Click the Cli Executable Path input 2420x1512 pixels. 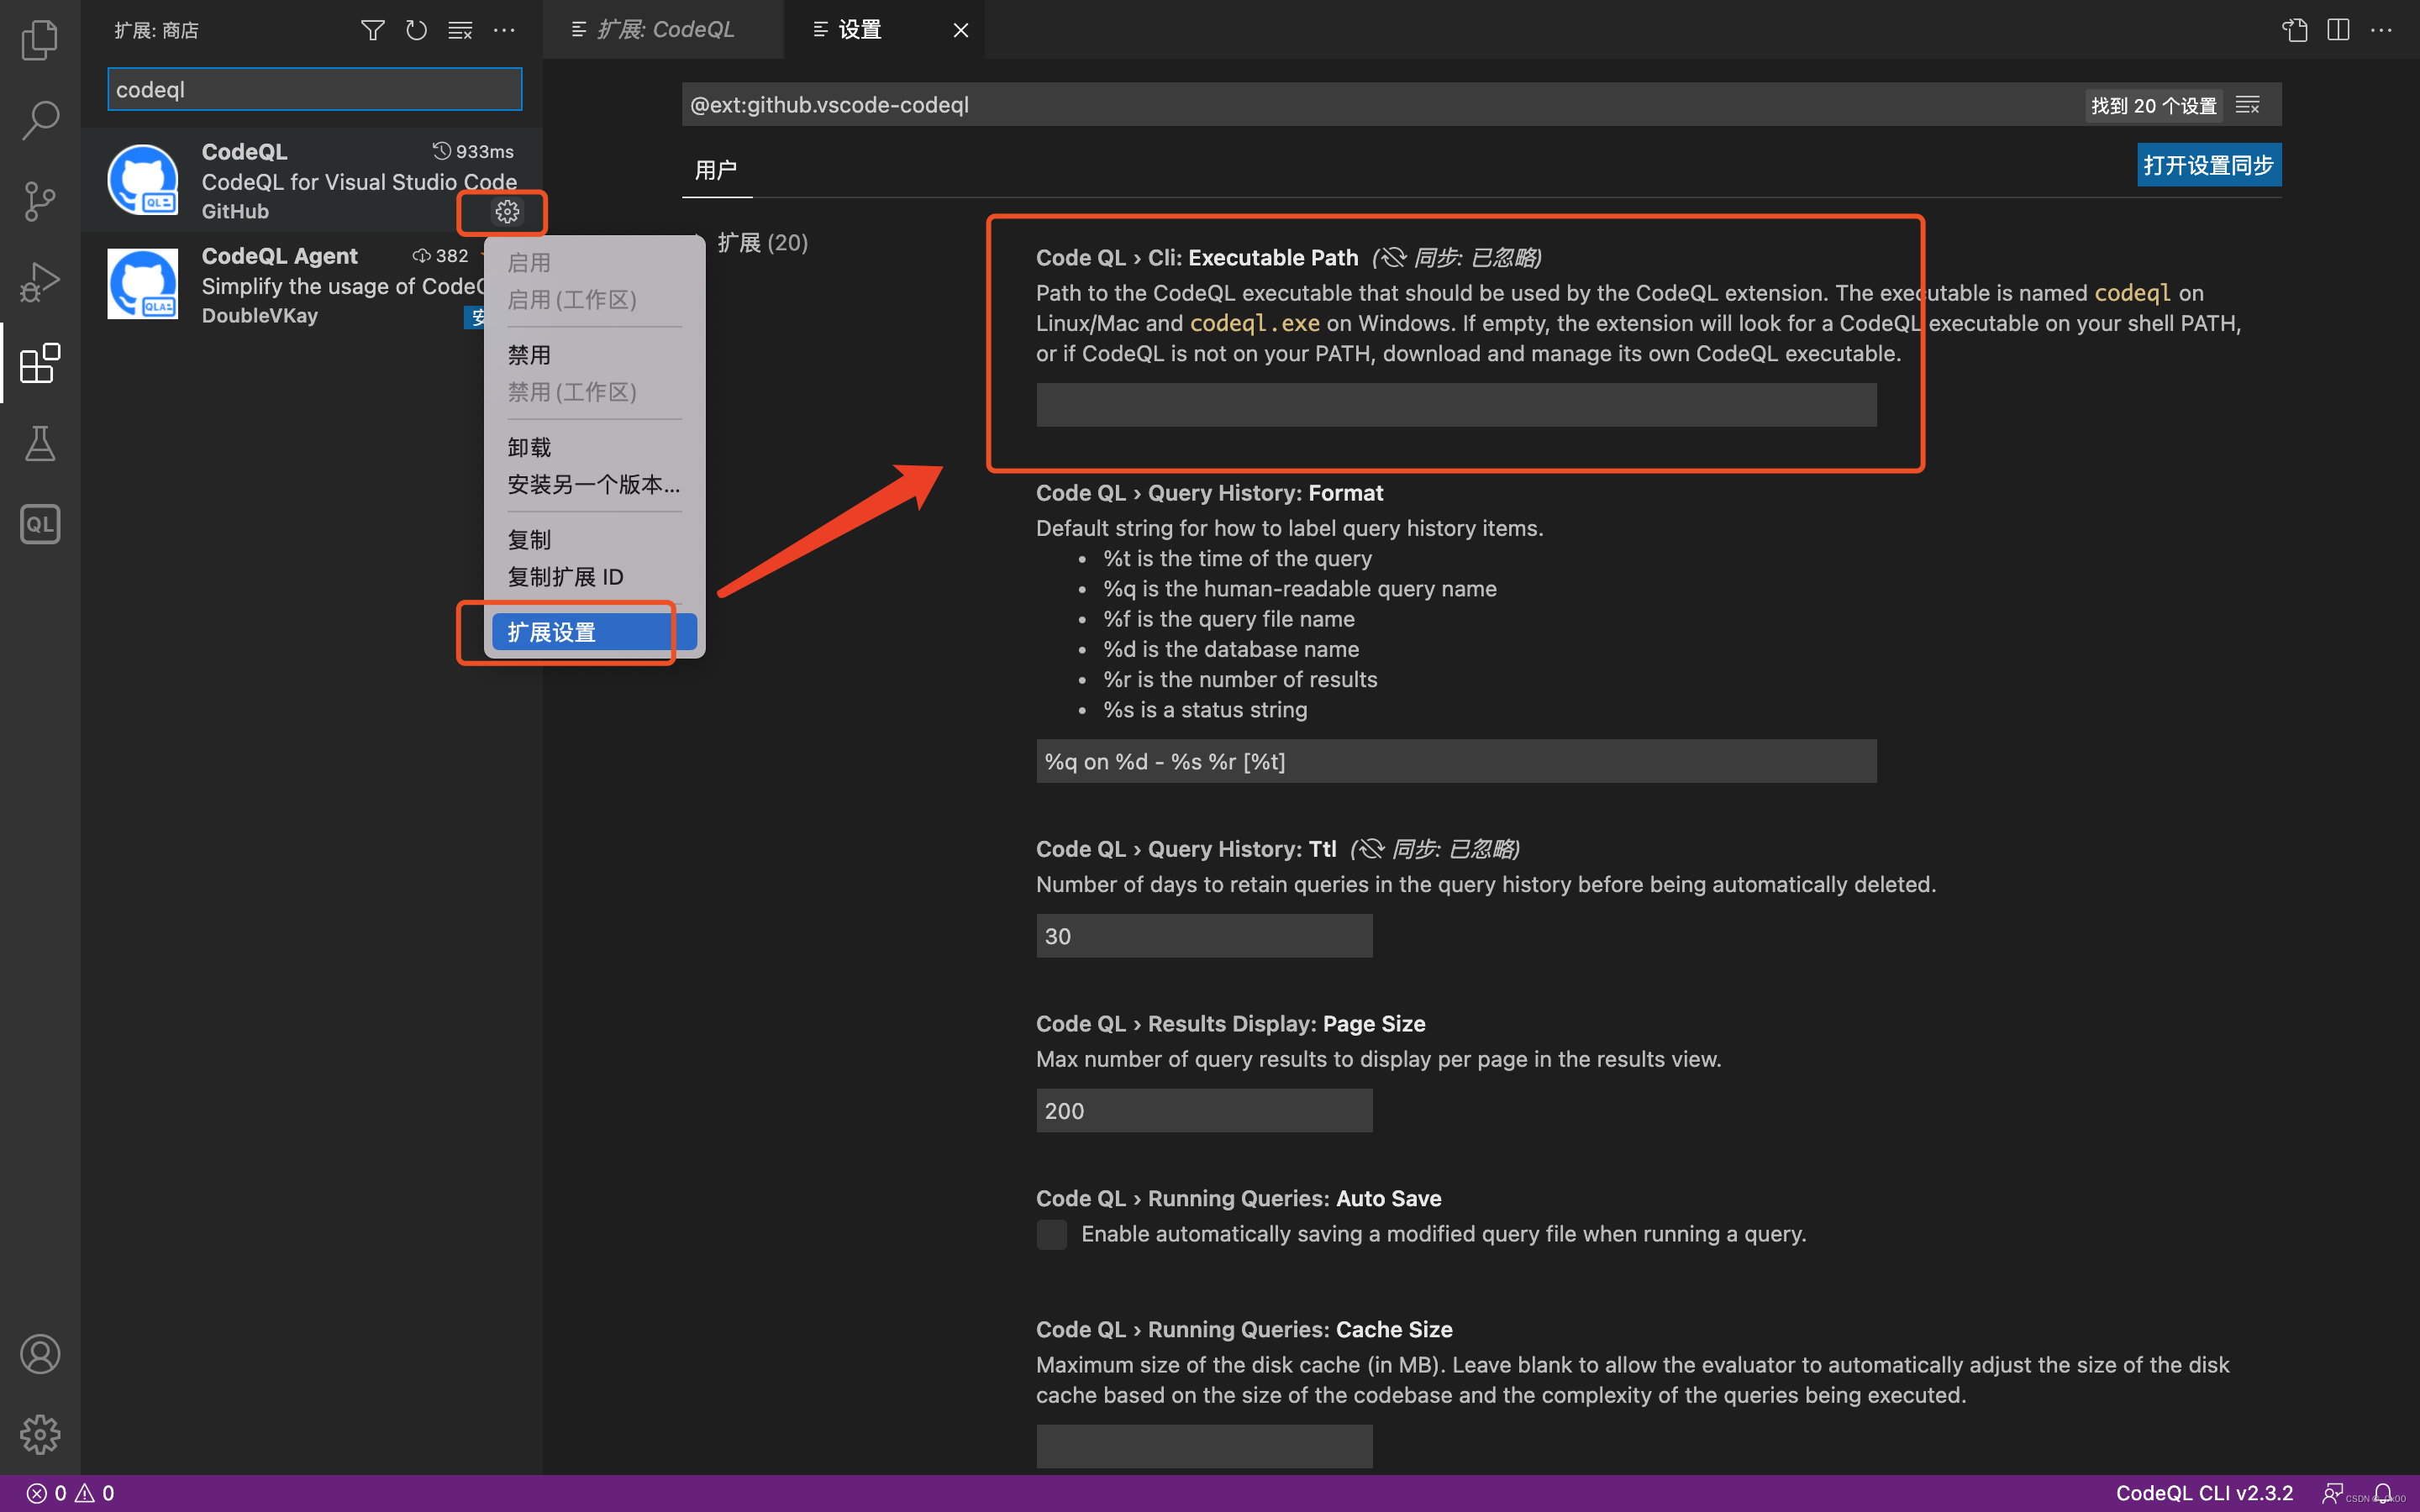(1456, 405)
